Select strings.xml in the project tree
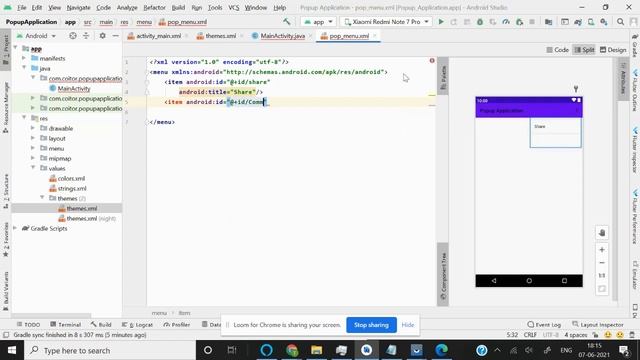Viewport: 640px width, 360px height. coord(72,188)
